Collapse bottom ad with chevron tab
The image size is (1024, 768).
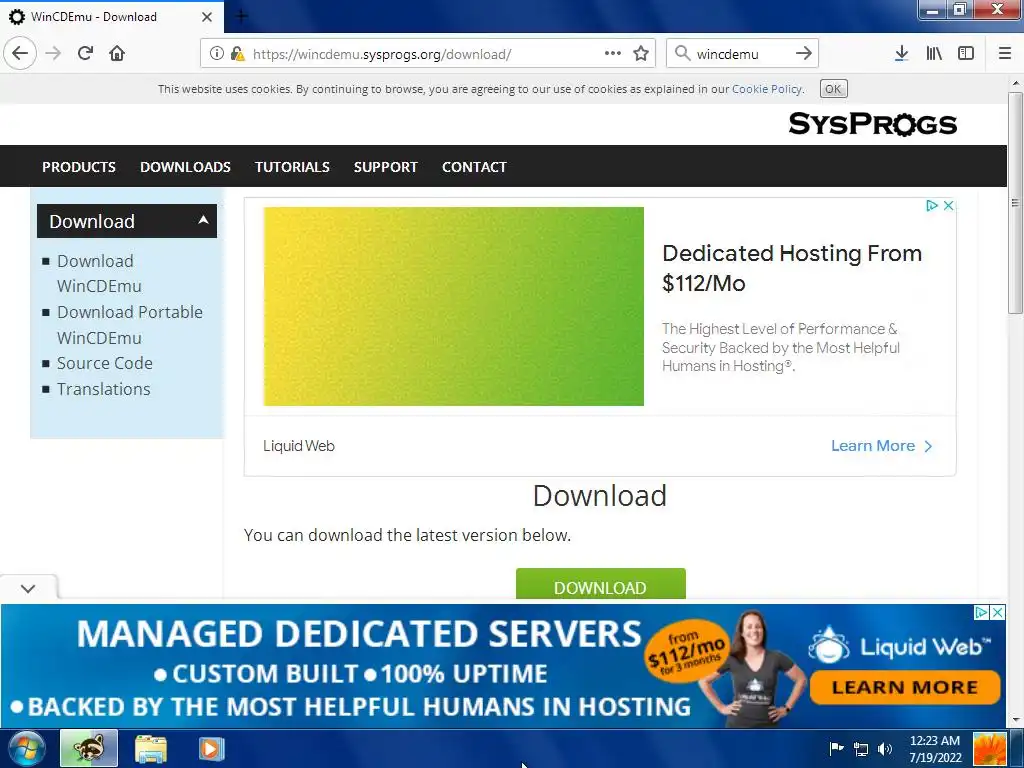pyautogui.click(x=28, y=588)
